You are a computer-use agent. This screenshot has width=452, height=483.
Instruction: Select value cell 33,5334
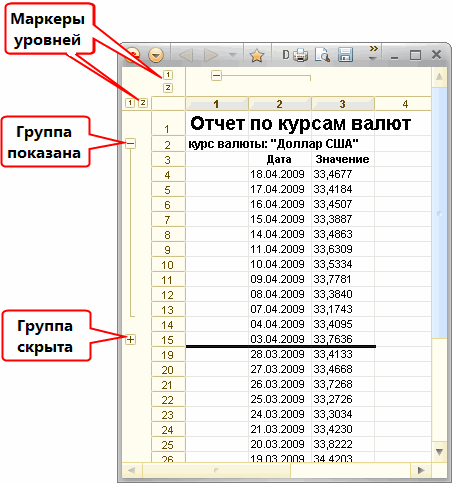(x=343, y=264)
